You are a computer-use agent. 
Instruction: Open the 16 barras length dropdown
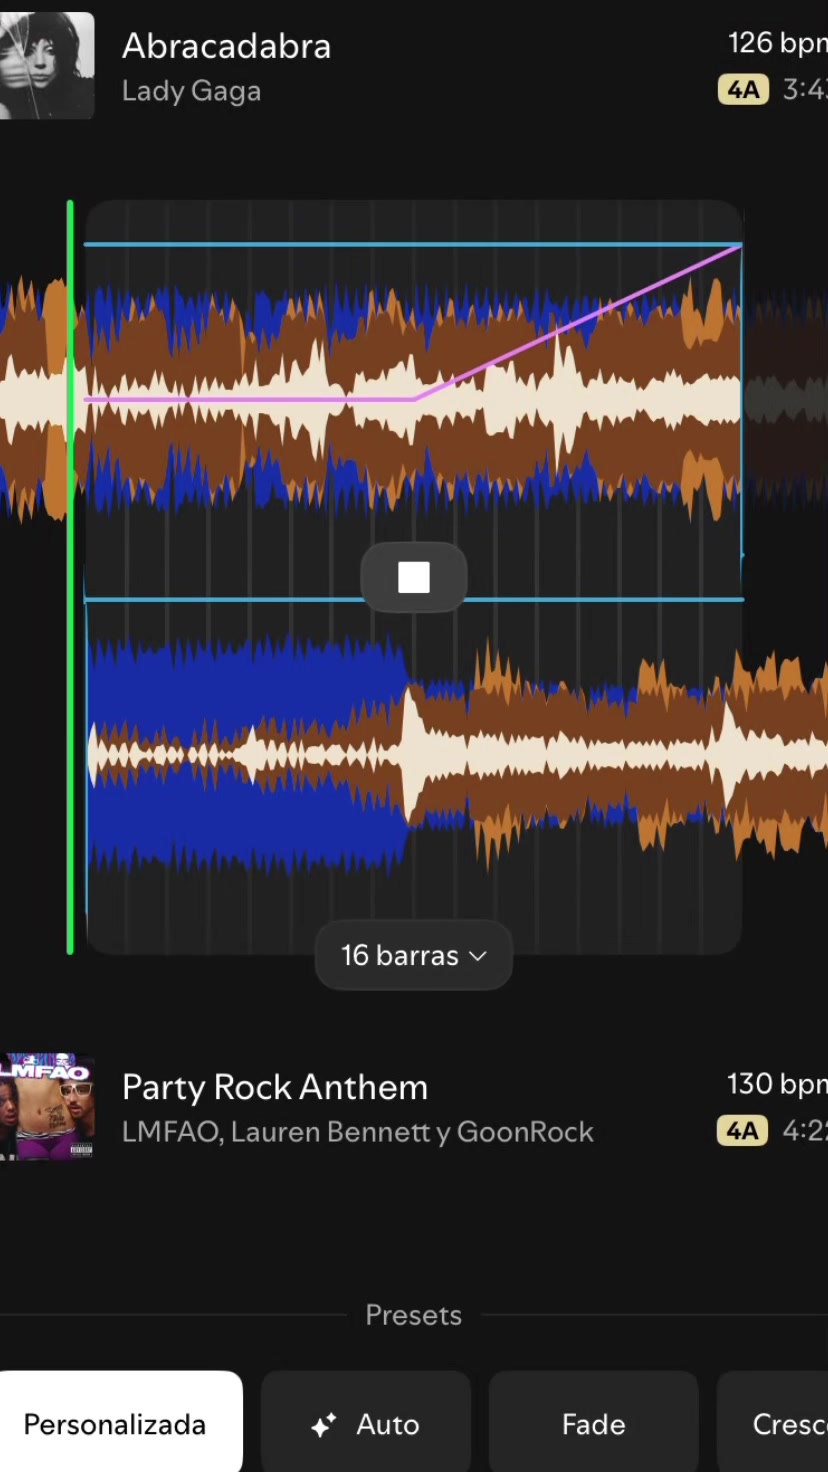(414, 955)
